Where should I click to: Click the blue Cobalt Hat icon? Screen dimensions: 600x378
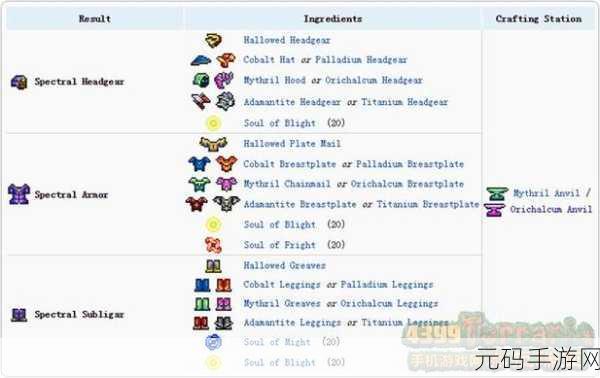pyautogui.click(x=201, y=60)
